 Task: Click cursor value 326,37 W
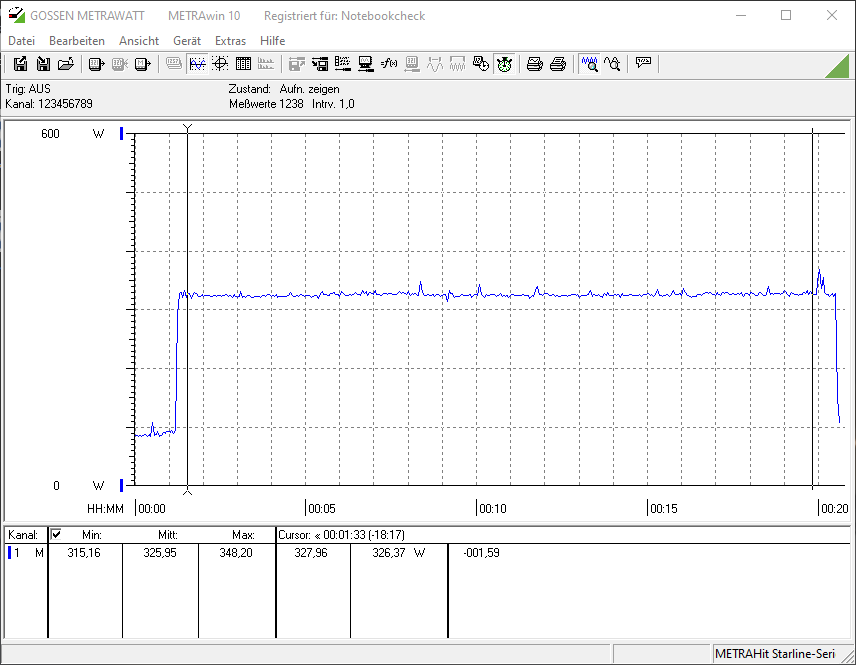tap(399, 553)
